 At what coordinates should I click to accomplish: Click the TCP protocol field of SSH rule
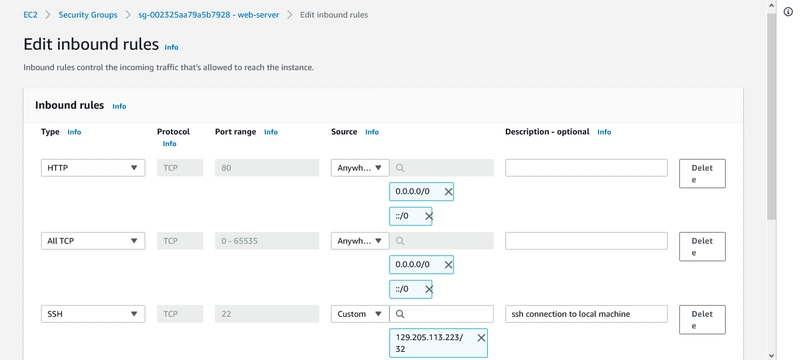(180, 314)
